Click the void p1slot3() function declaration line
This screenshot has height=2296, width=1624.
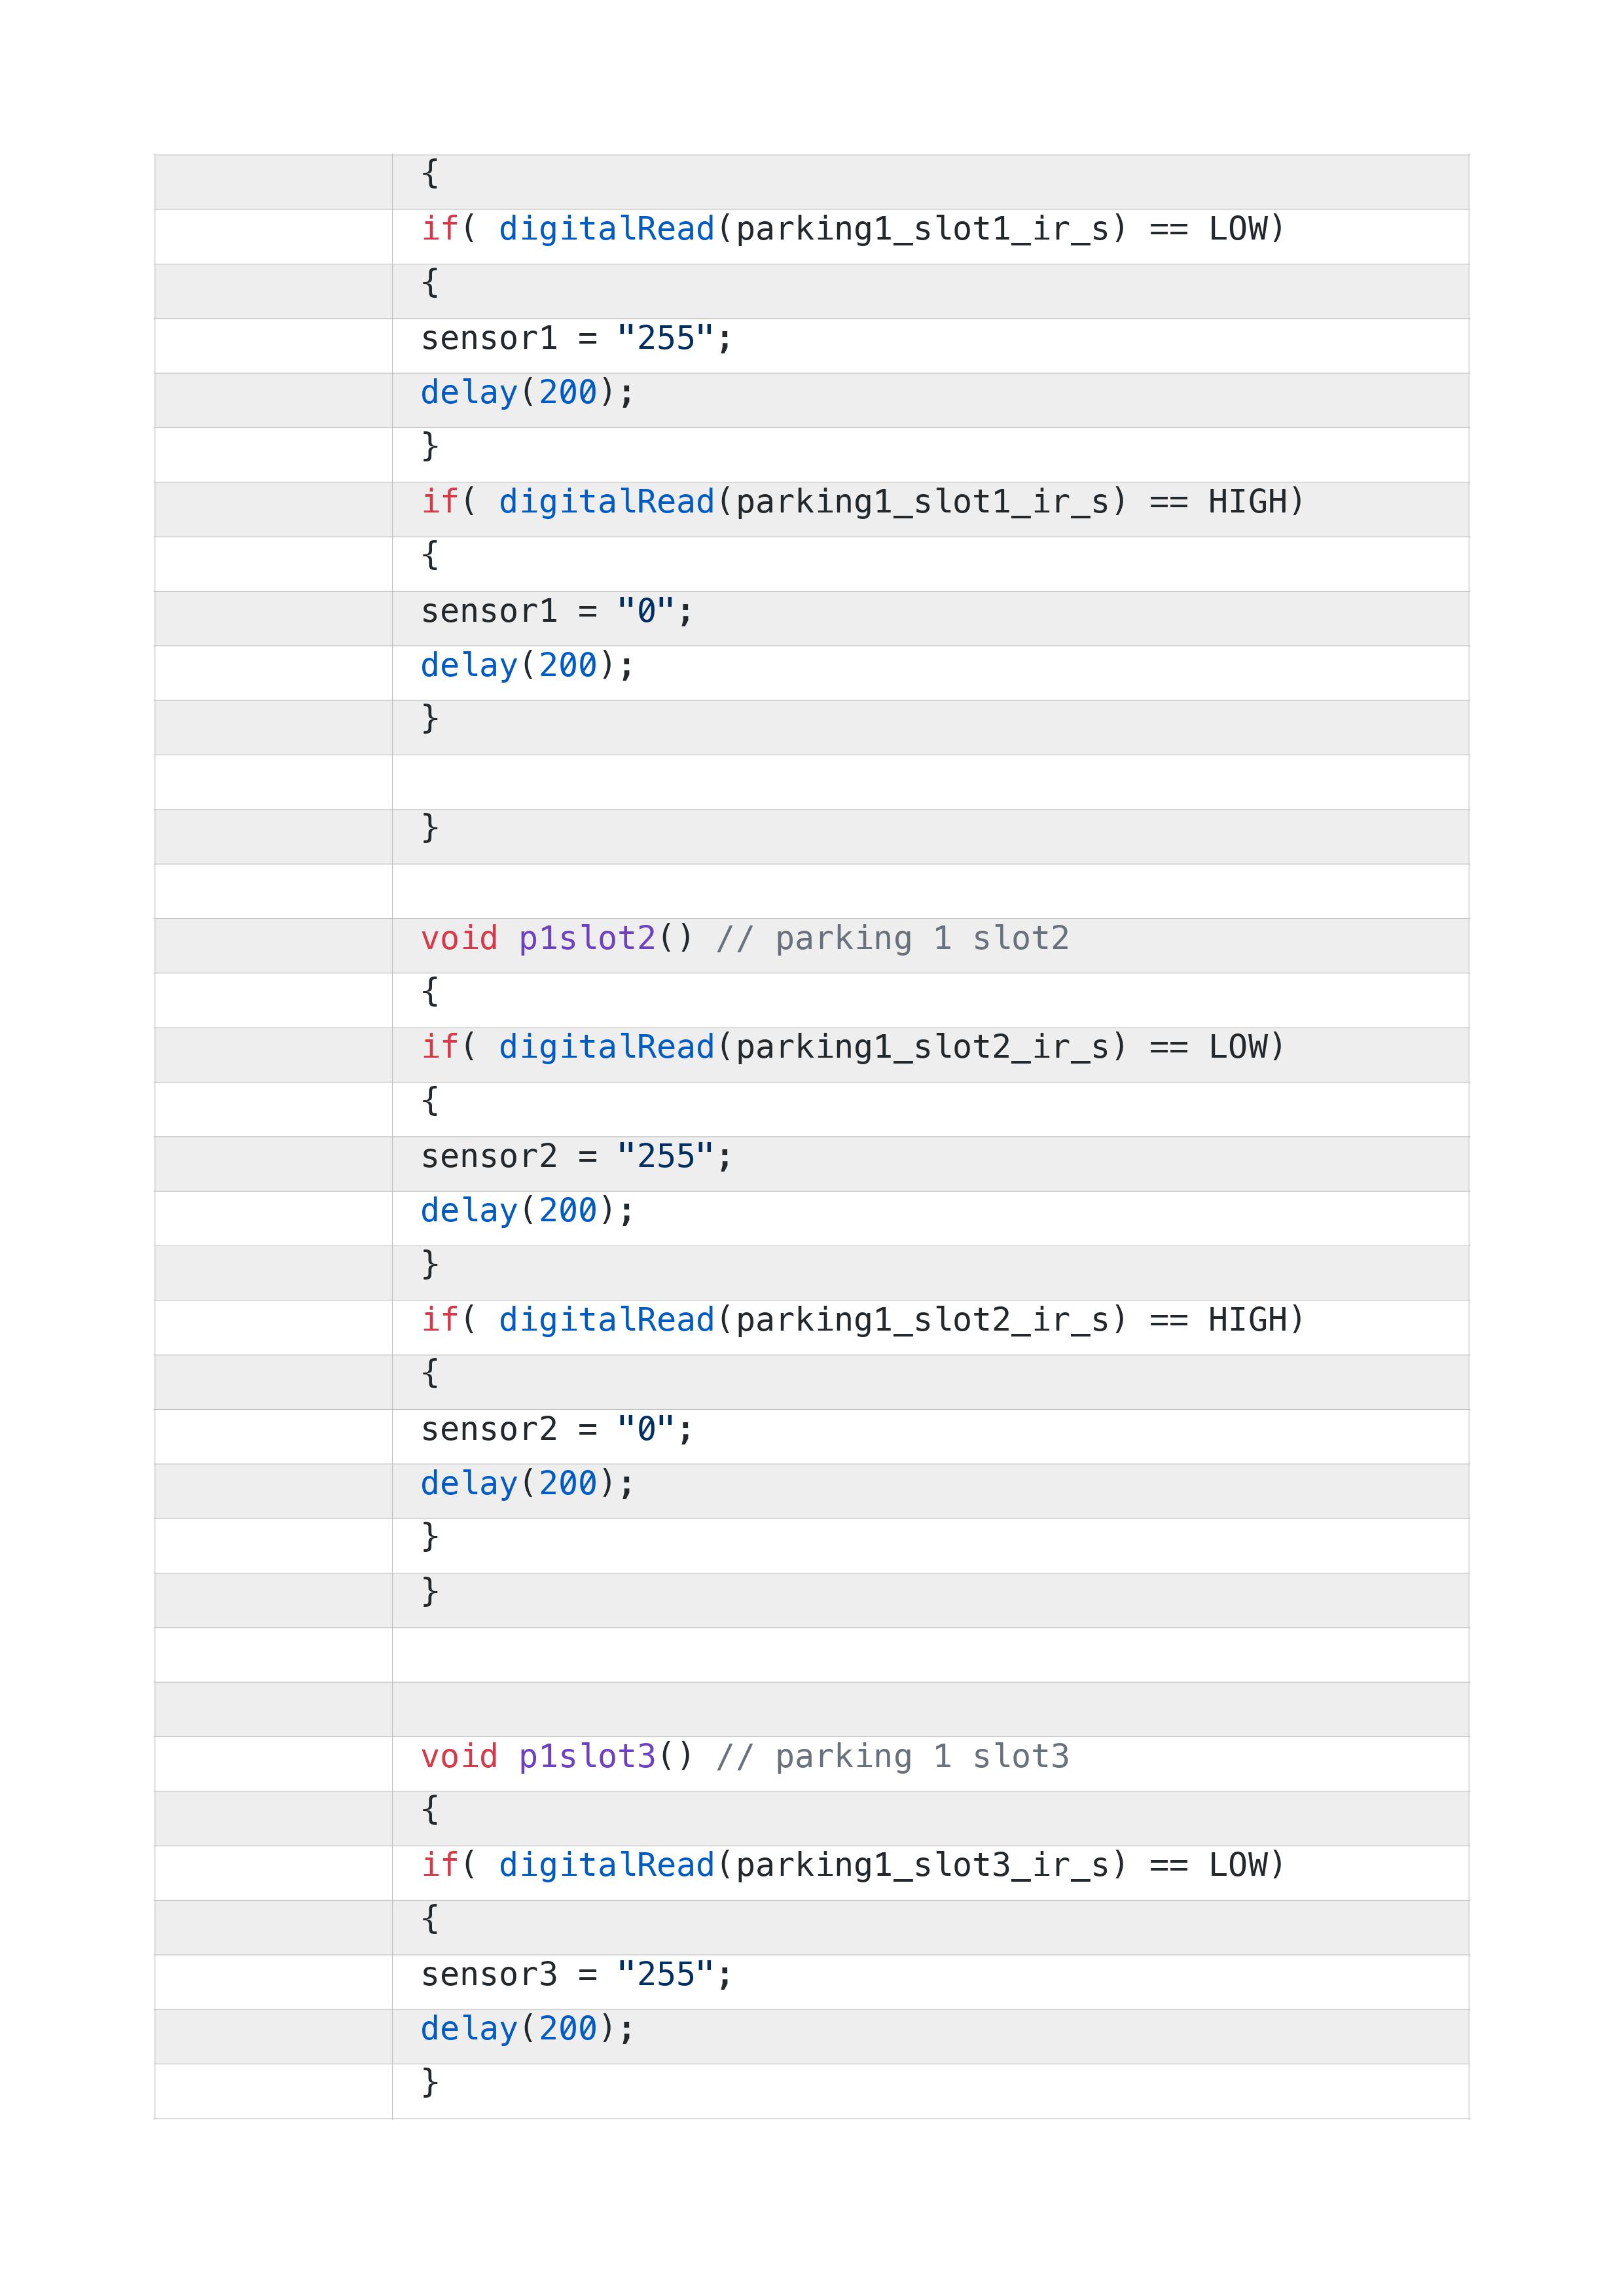coord(745,1756)
